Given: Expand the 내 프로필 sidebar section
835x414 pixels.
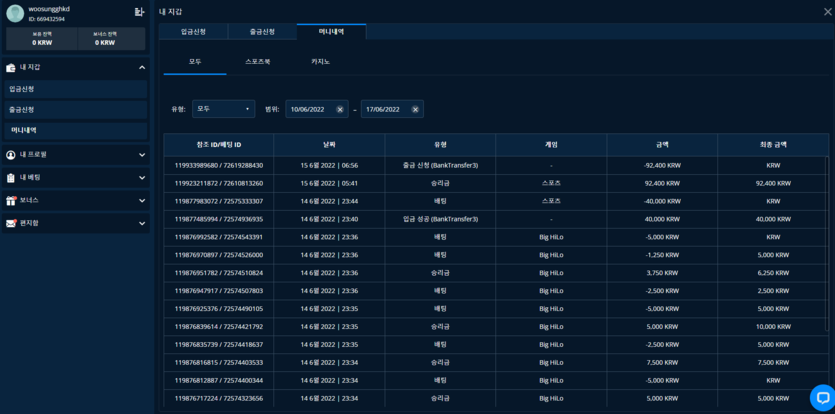Looking at the screenshot, I should (142, 155).
